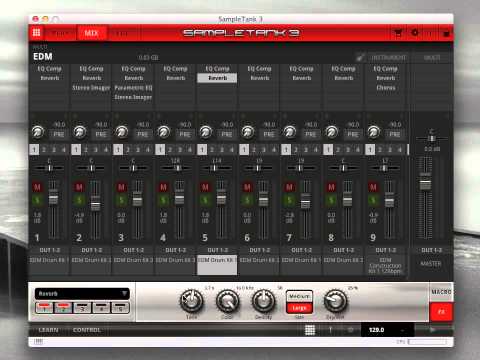
Task: Click the send knob on channel 7
Action: pos(290,132)
